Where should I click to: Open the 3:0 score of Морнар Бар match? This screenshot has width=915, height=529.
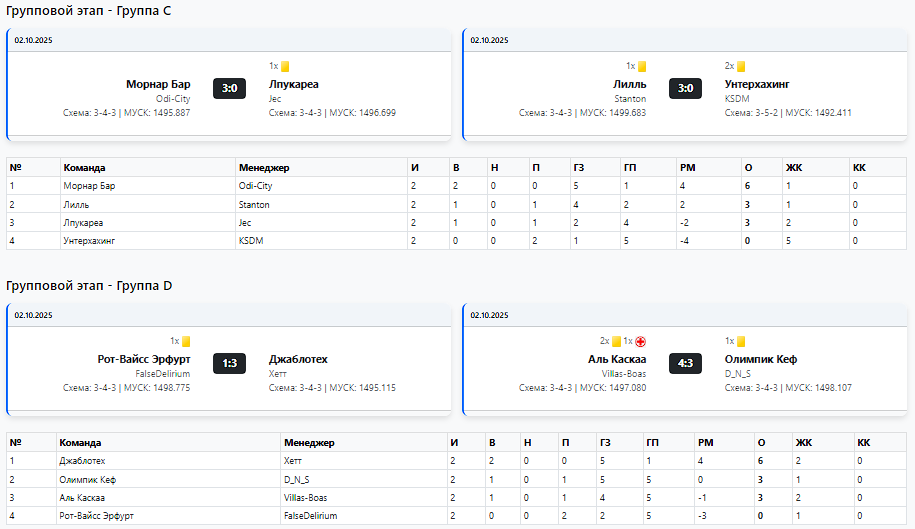(x=229, y=88)
